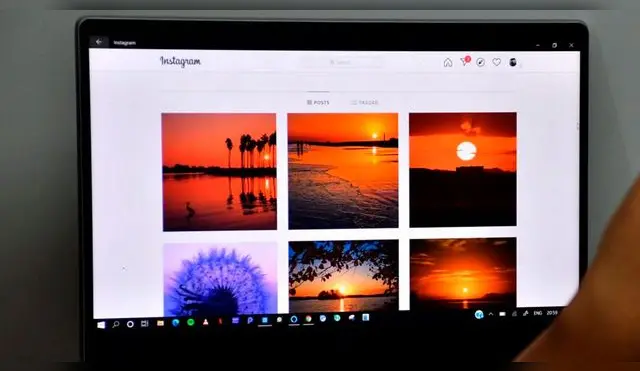Open the palm trees sunset photo
The height and width of the screenshot is (371, 640).
pyautogui.click(x=219, y=172)
